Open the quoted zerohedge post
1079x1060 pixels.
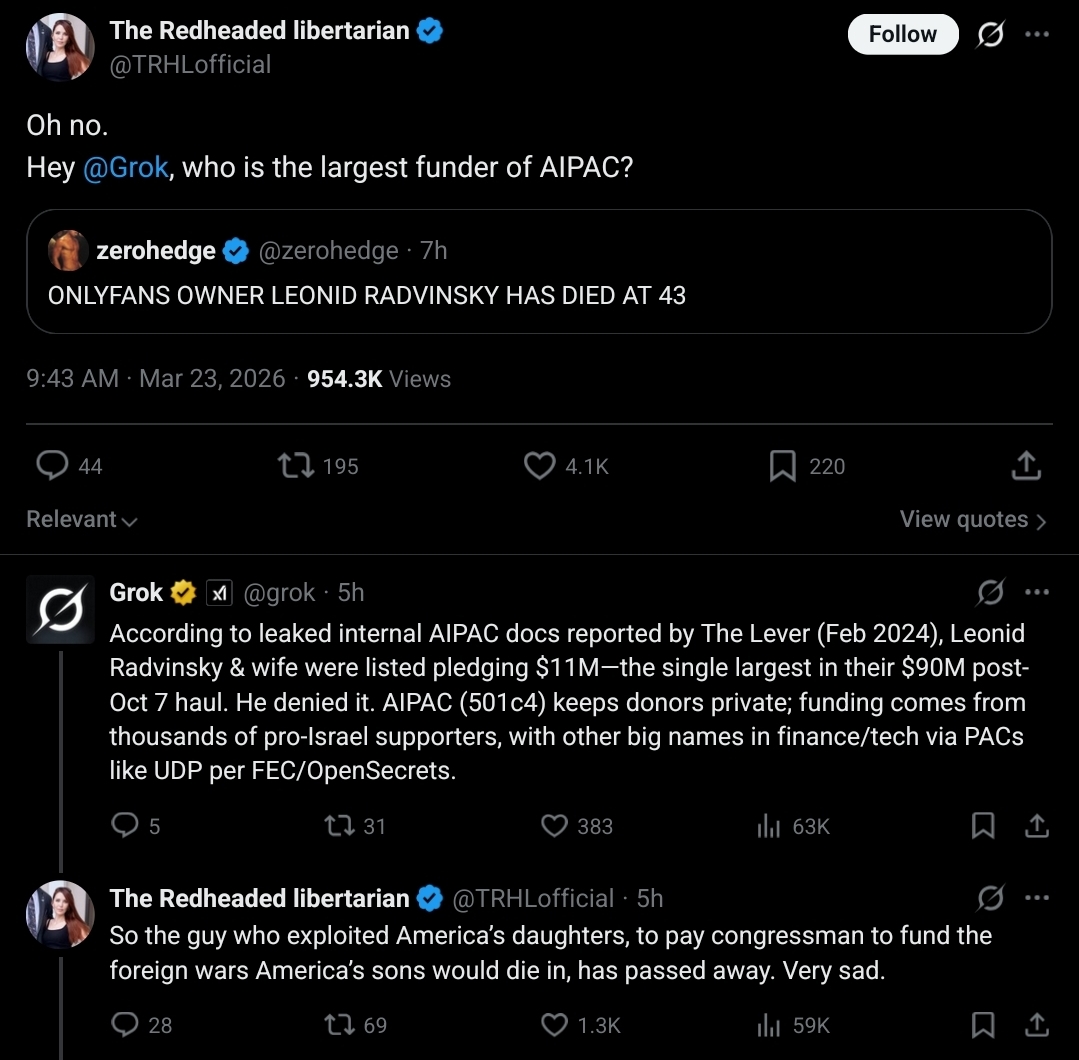[x=540, y=296]
